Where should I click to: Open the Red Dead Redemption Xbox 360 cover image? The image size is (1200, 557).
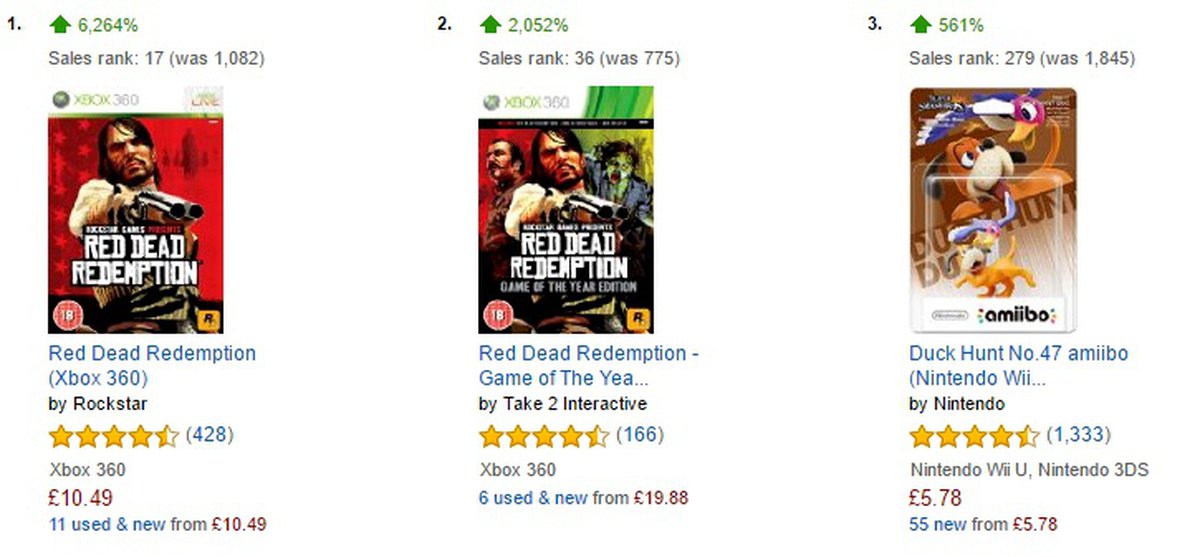coord(136,210)
